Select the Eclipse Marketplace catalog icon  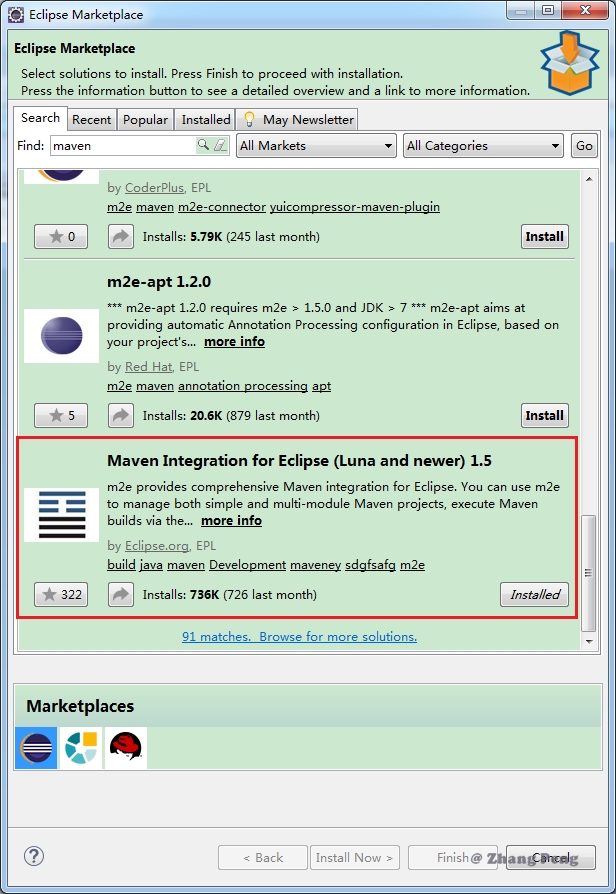pyautogui.click(x=36, y=748)
